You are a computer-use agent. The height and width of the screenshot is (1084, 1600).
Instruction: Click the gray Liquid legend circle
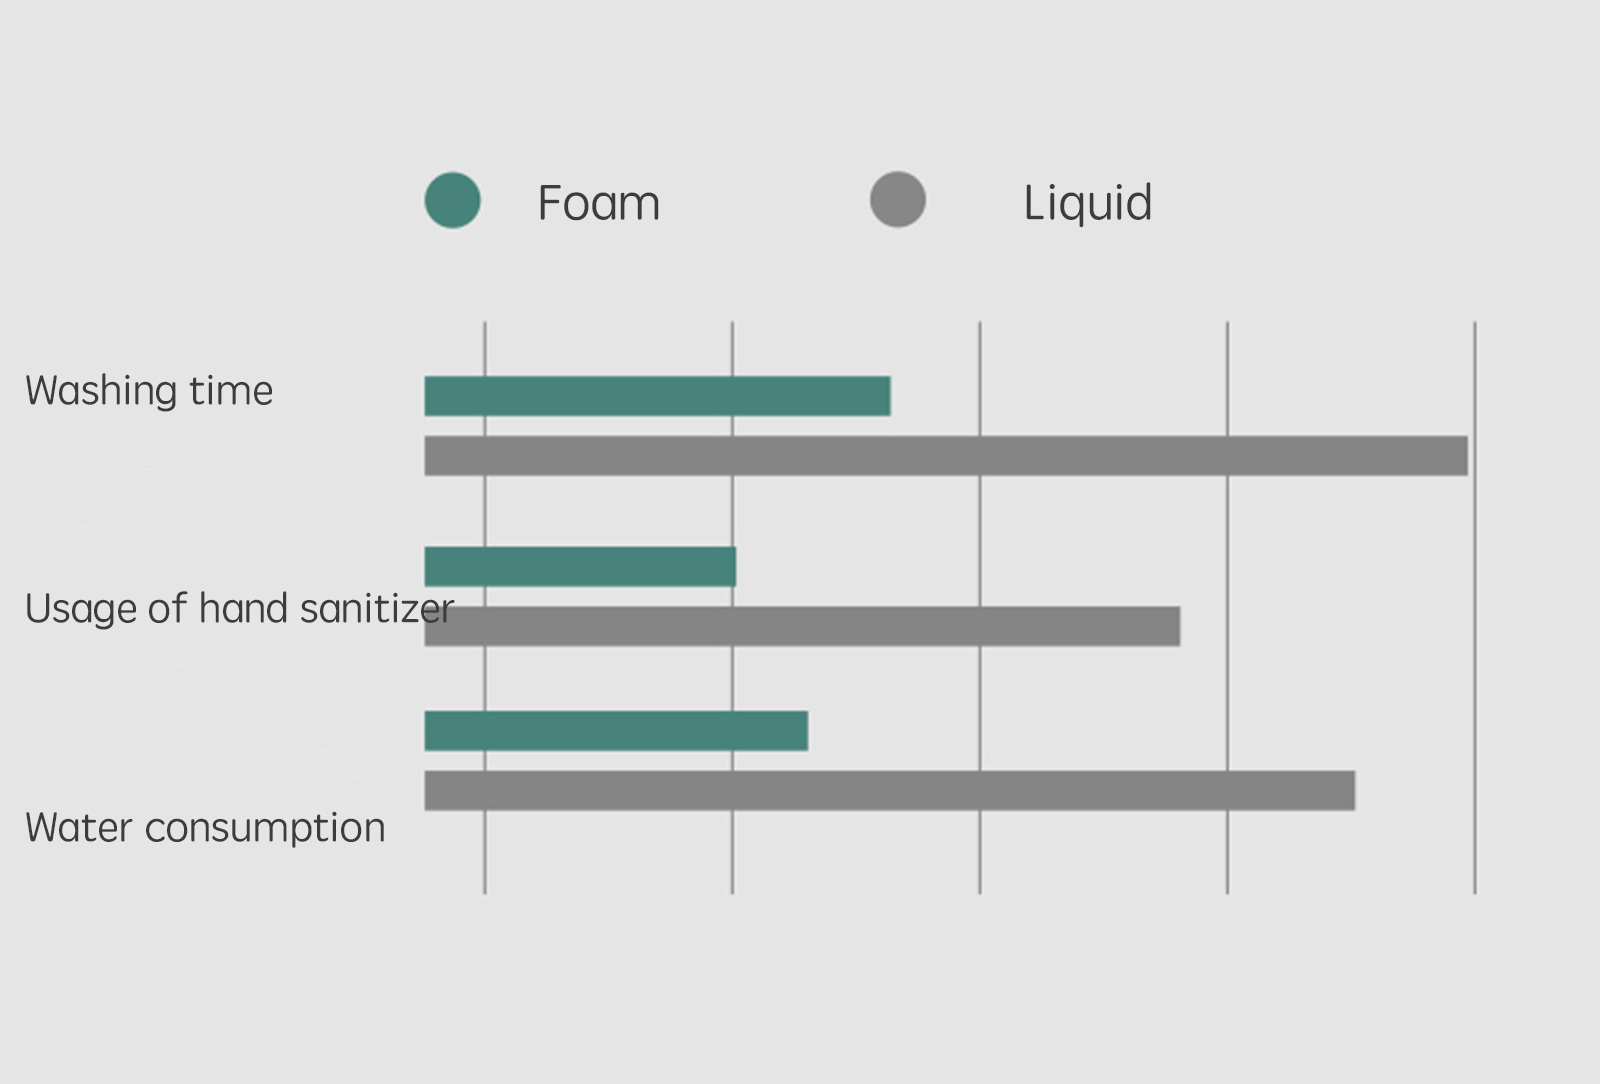coord(897,199)
